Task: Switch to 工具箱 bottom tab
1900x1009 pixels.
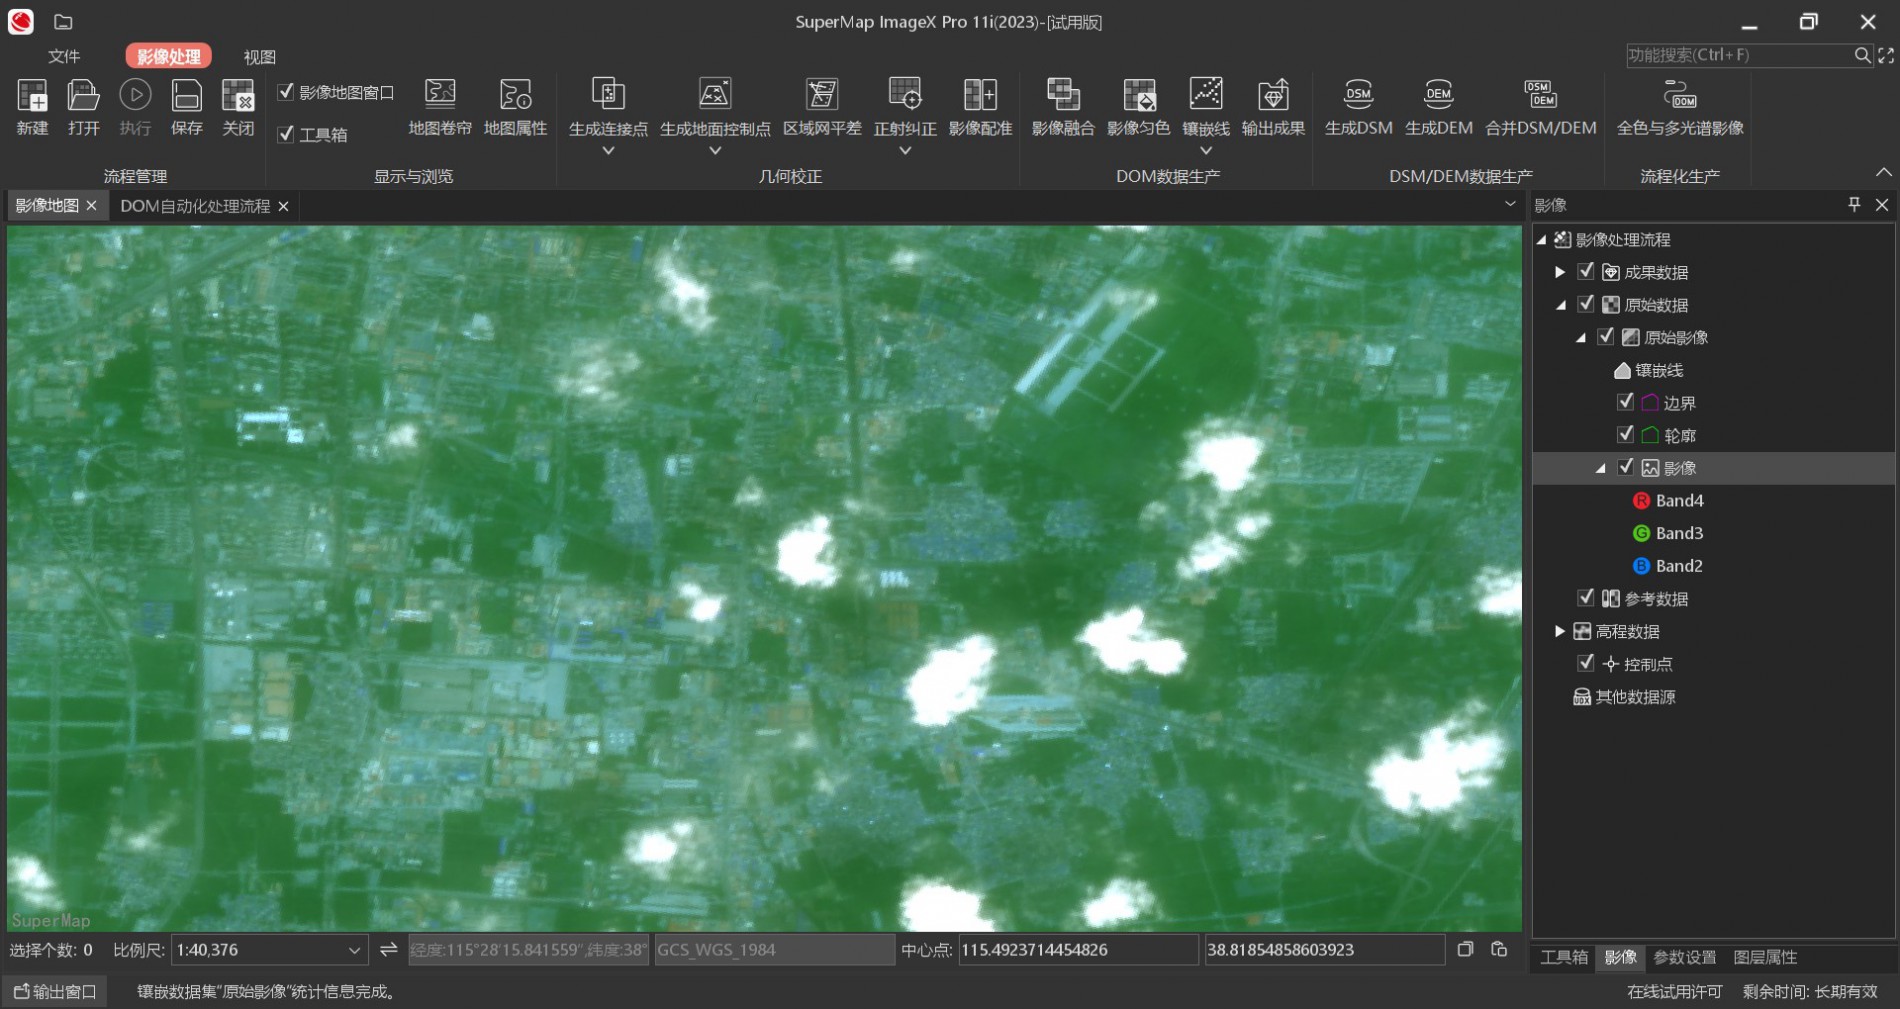Action: point(1564,957)
